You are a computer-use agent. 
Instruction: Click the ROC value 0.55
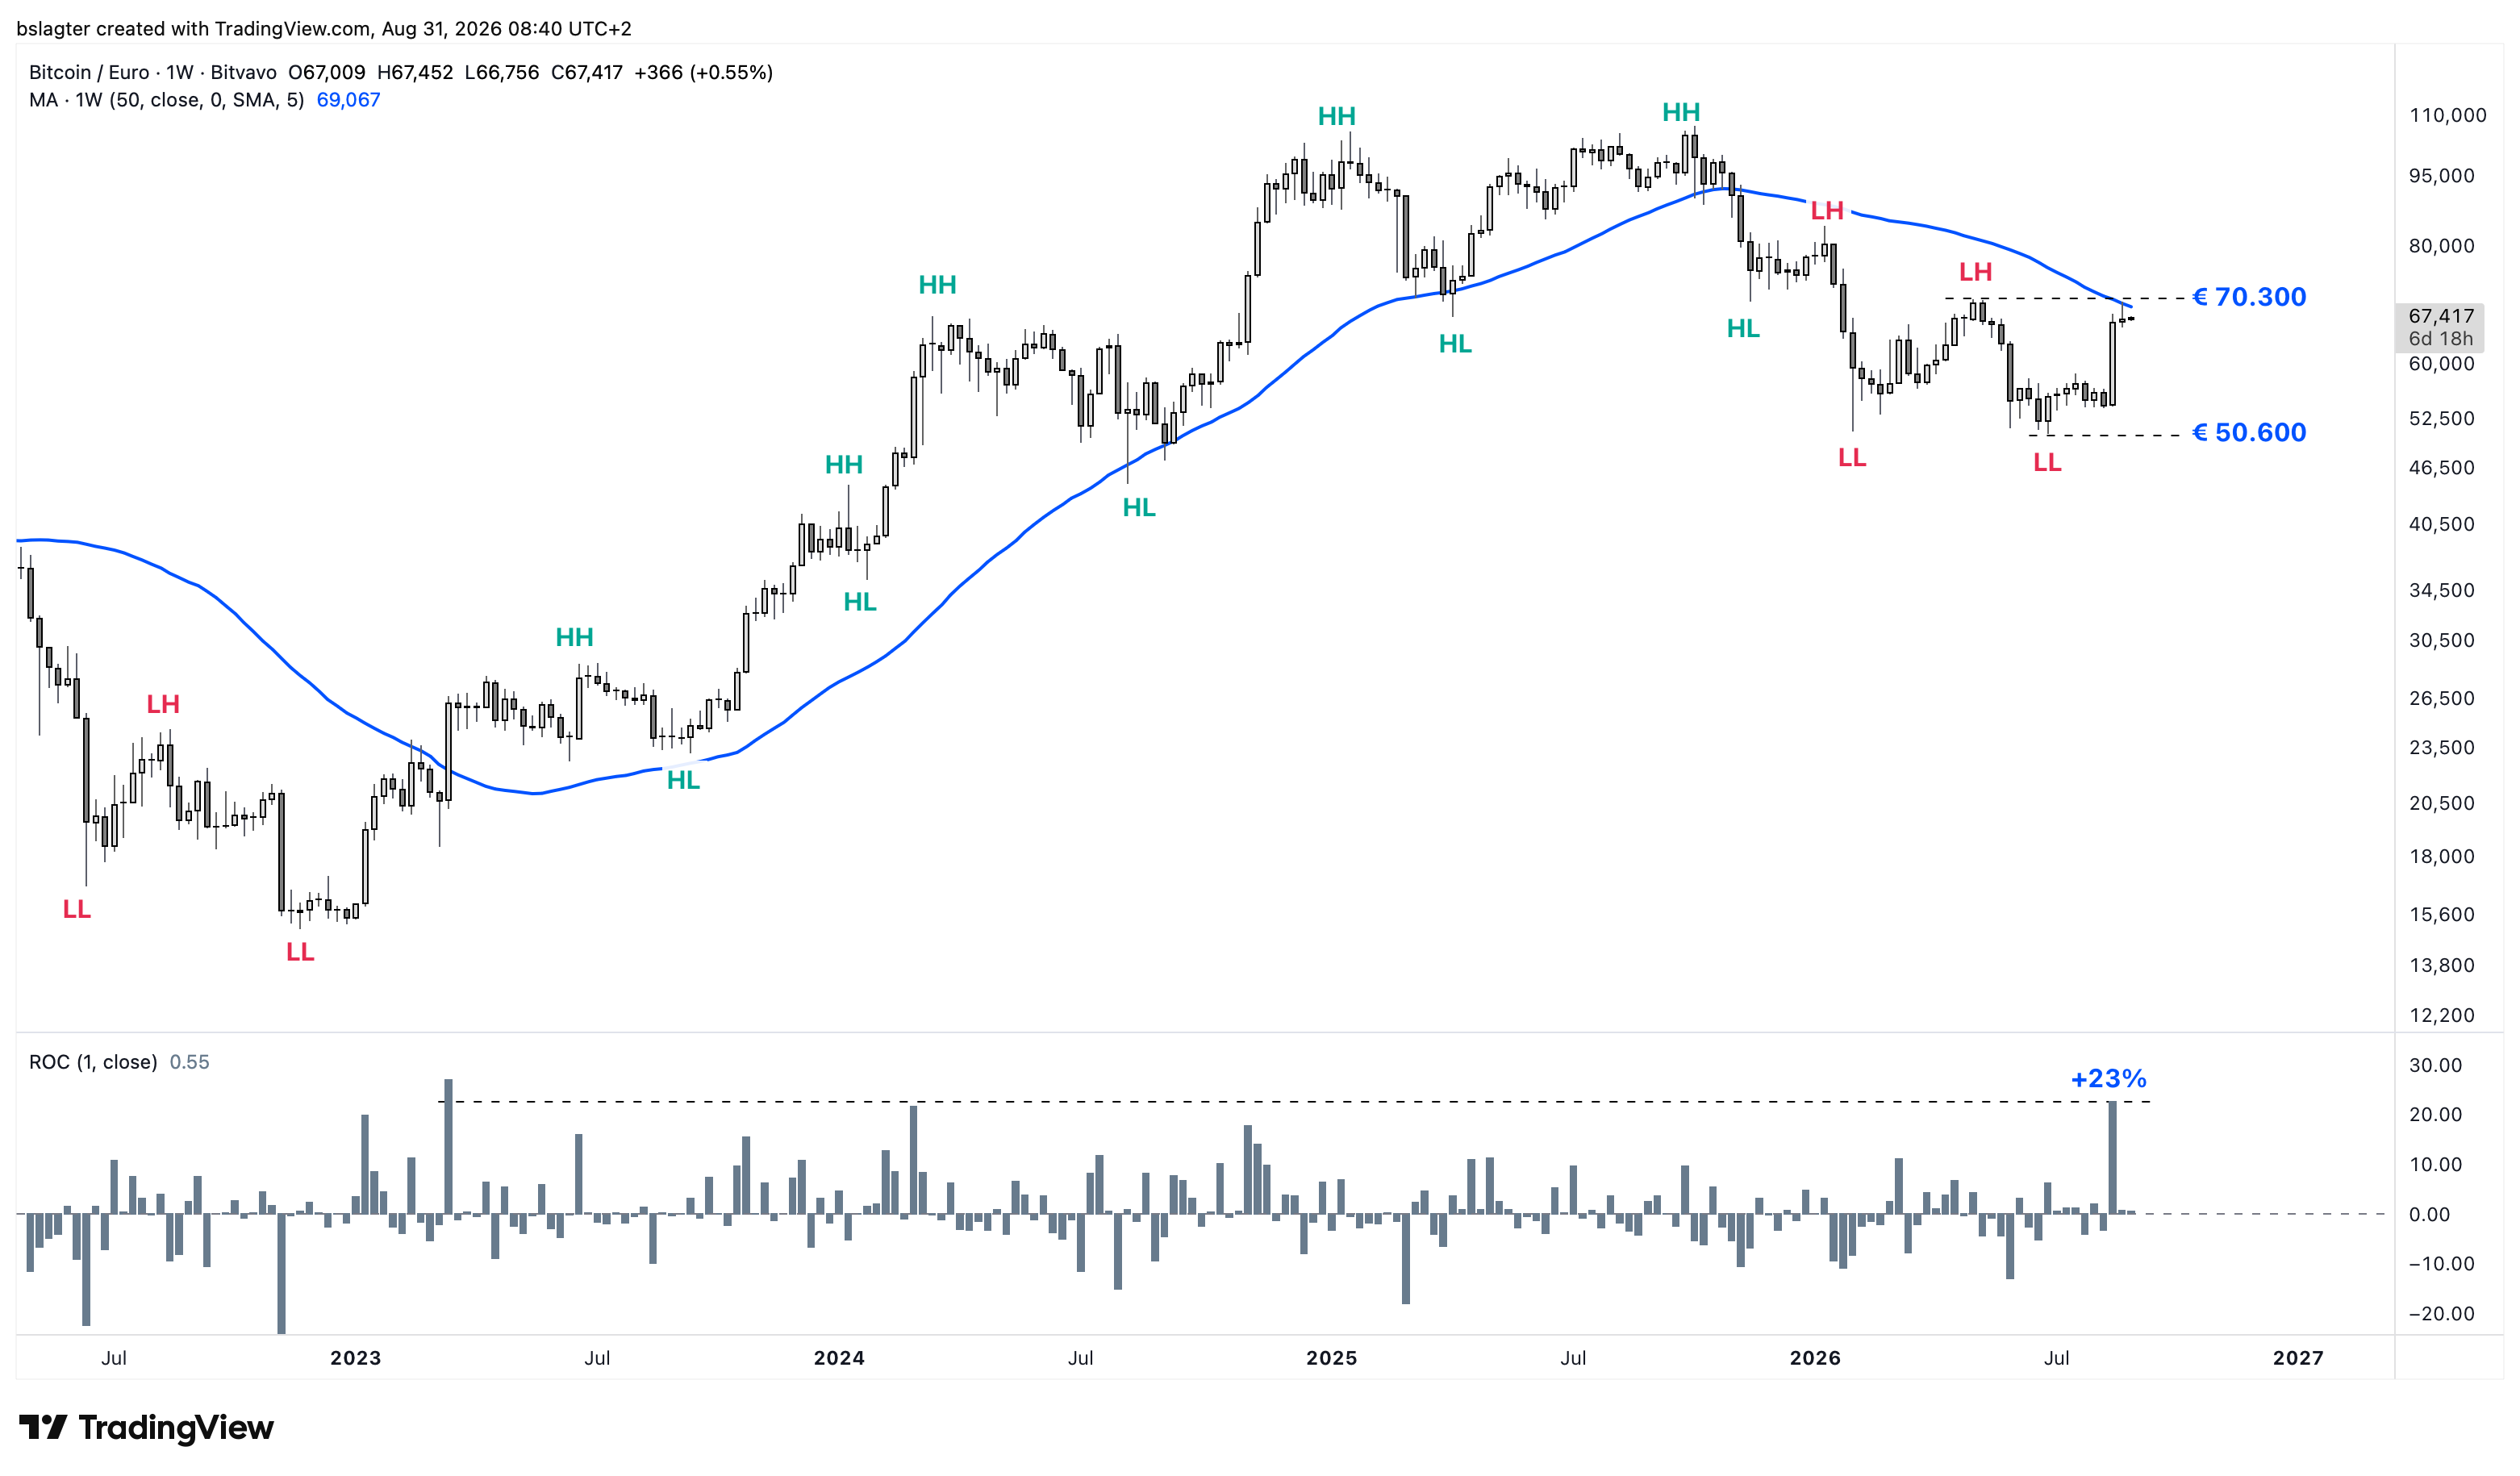click(x=190, y=1062)
